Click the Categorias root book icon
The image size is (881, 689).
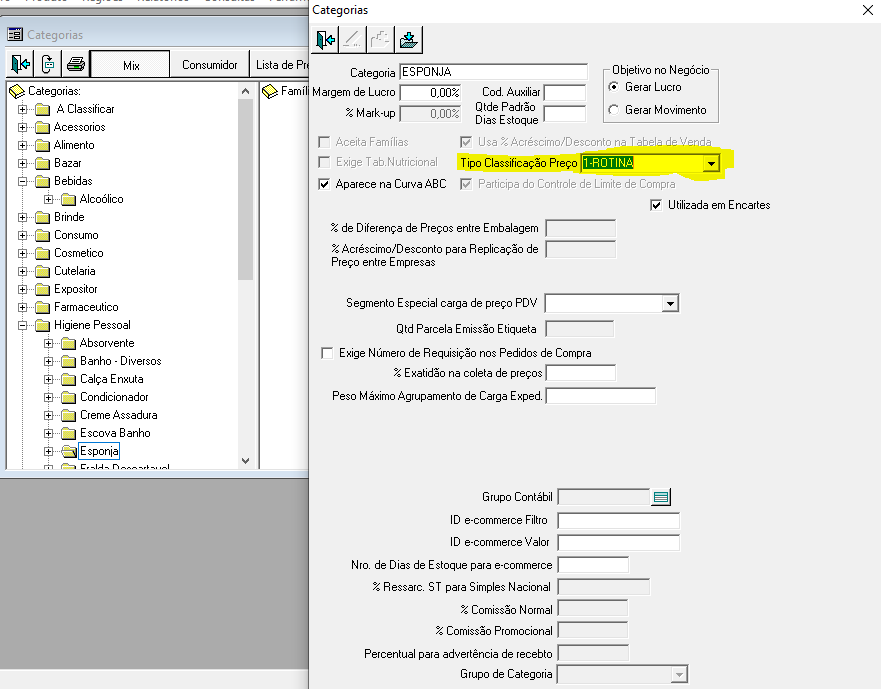(17, 91)
